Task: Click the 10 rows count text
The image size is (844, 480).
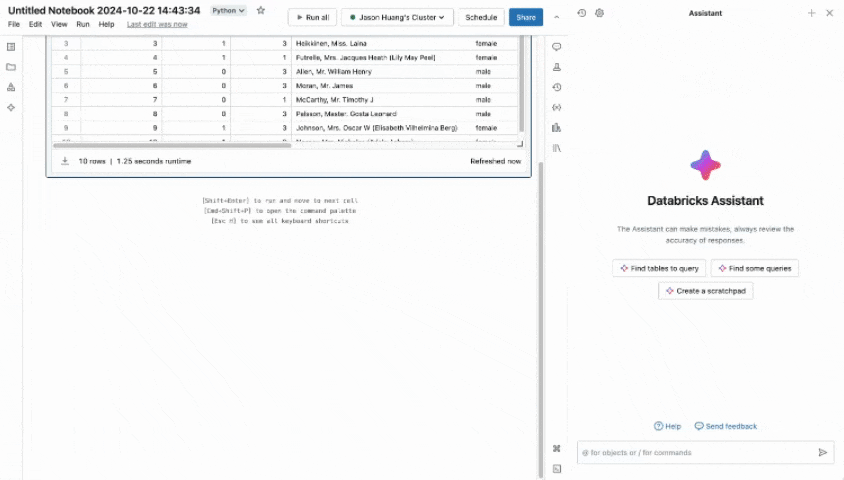Action: [92, 161]
